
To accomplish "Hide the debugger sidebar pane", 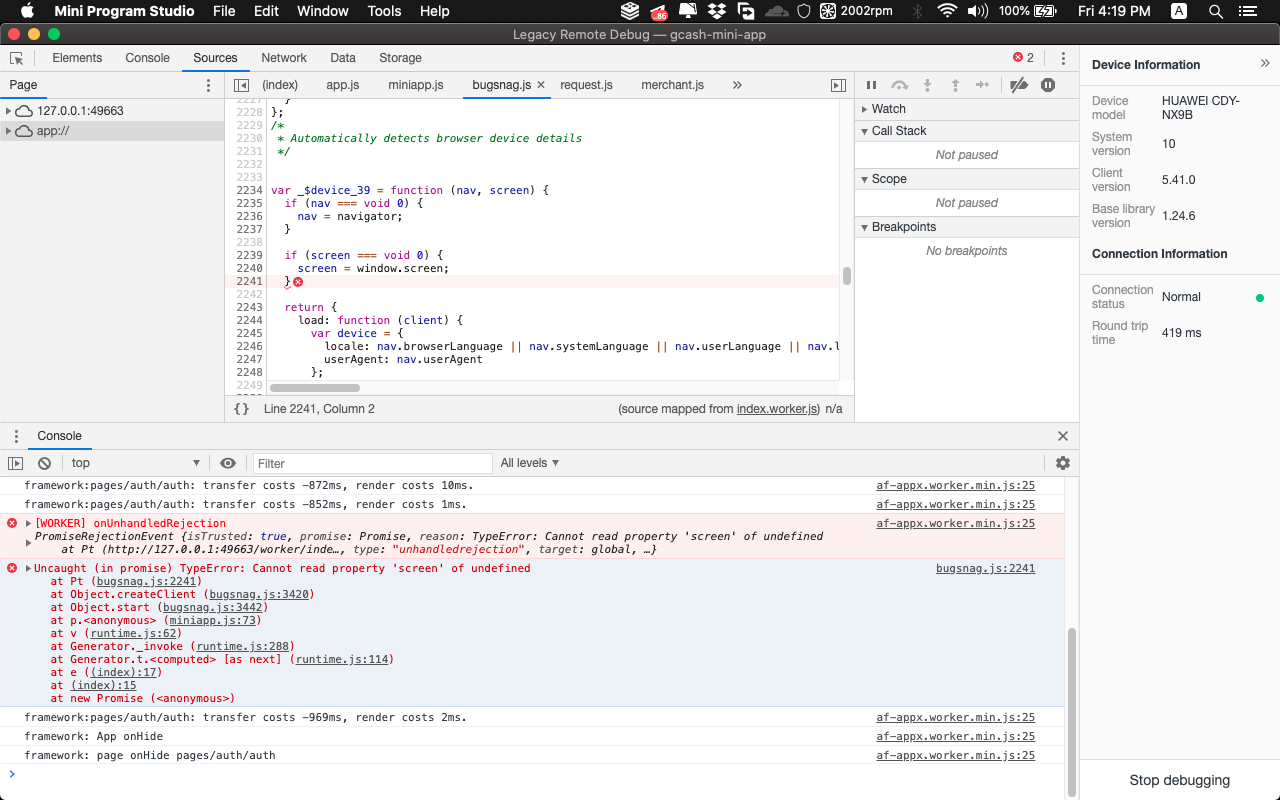I will click(838, 85).
